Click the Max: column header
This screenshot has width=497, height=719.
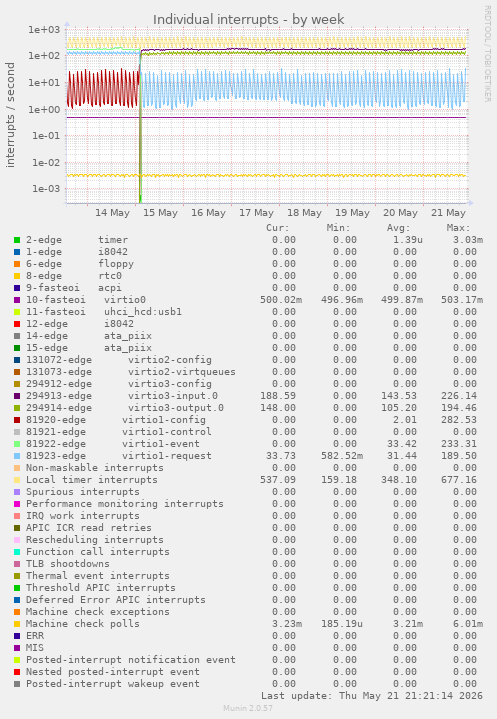(458, 228)
